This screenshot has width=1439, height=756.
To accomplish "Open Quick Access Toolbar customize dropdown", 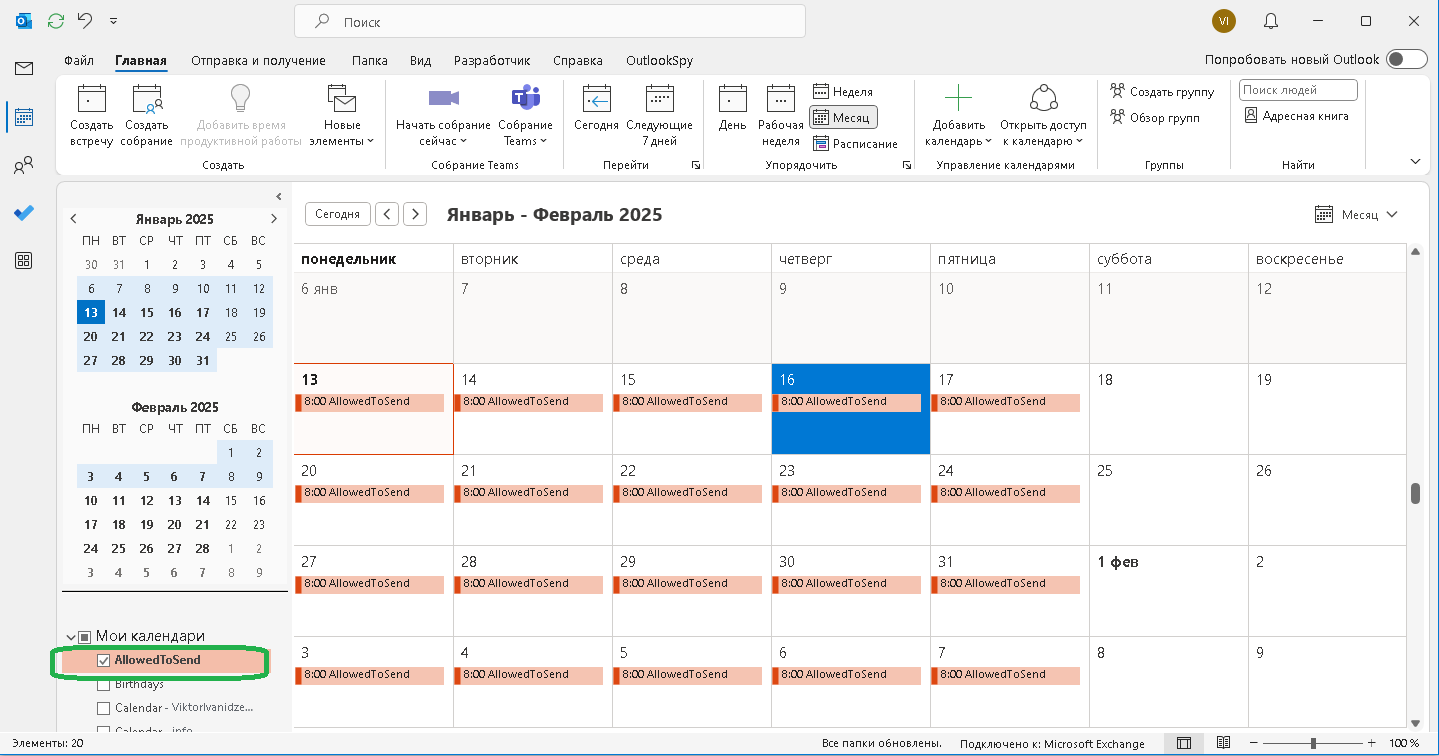I will pyautogui.click(x=113, y=20).
